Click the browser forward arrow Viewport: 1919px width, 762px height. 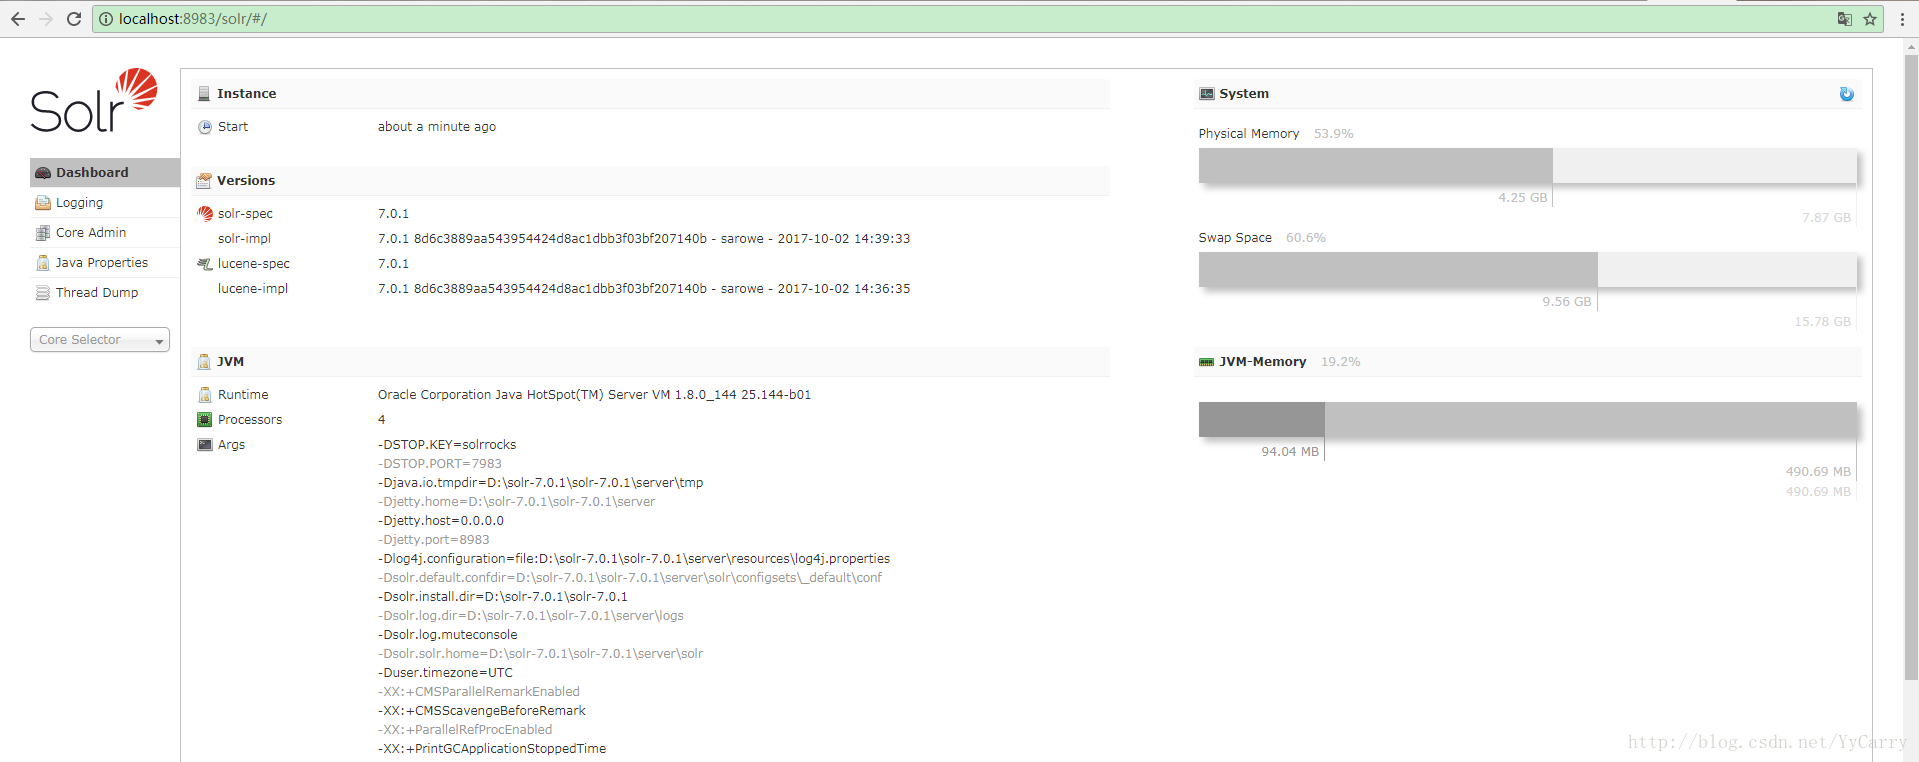[46, 19]
